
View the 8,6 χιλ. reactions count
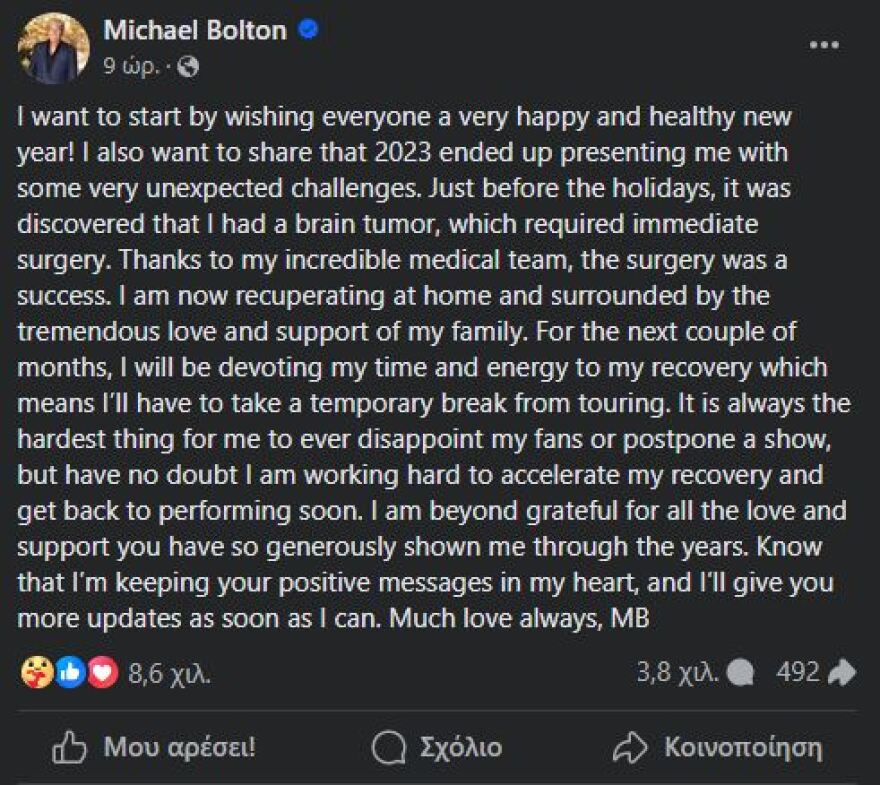pos(169,673)
